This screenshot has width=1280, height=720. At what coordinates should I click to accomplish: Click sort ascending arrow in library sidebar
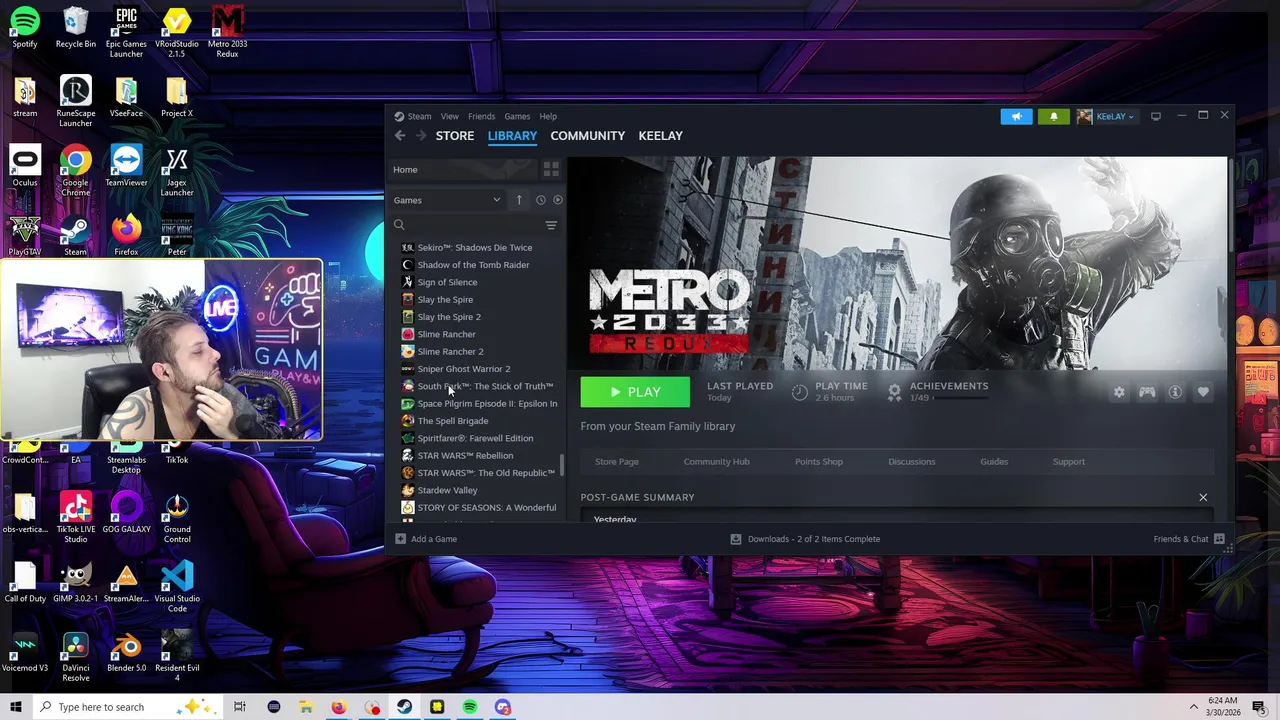pyautogui.click(x=519, y=200)
